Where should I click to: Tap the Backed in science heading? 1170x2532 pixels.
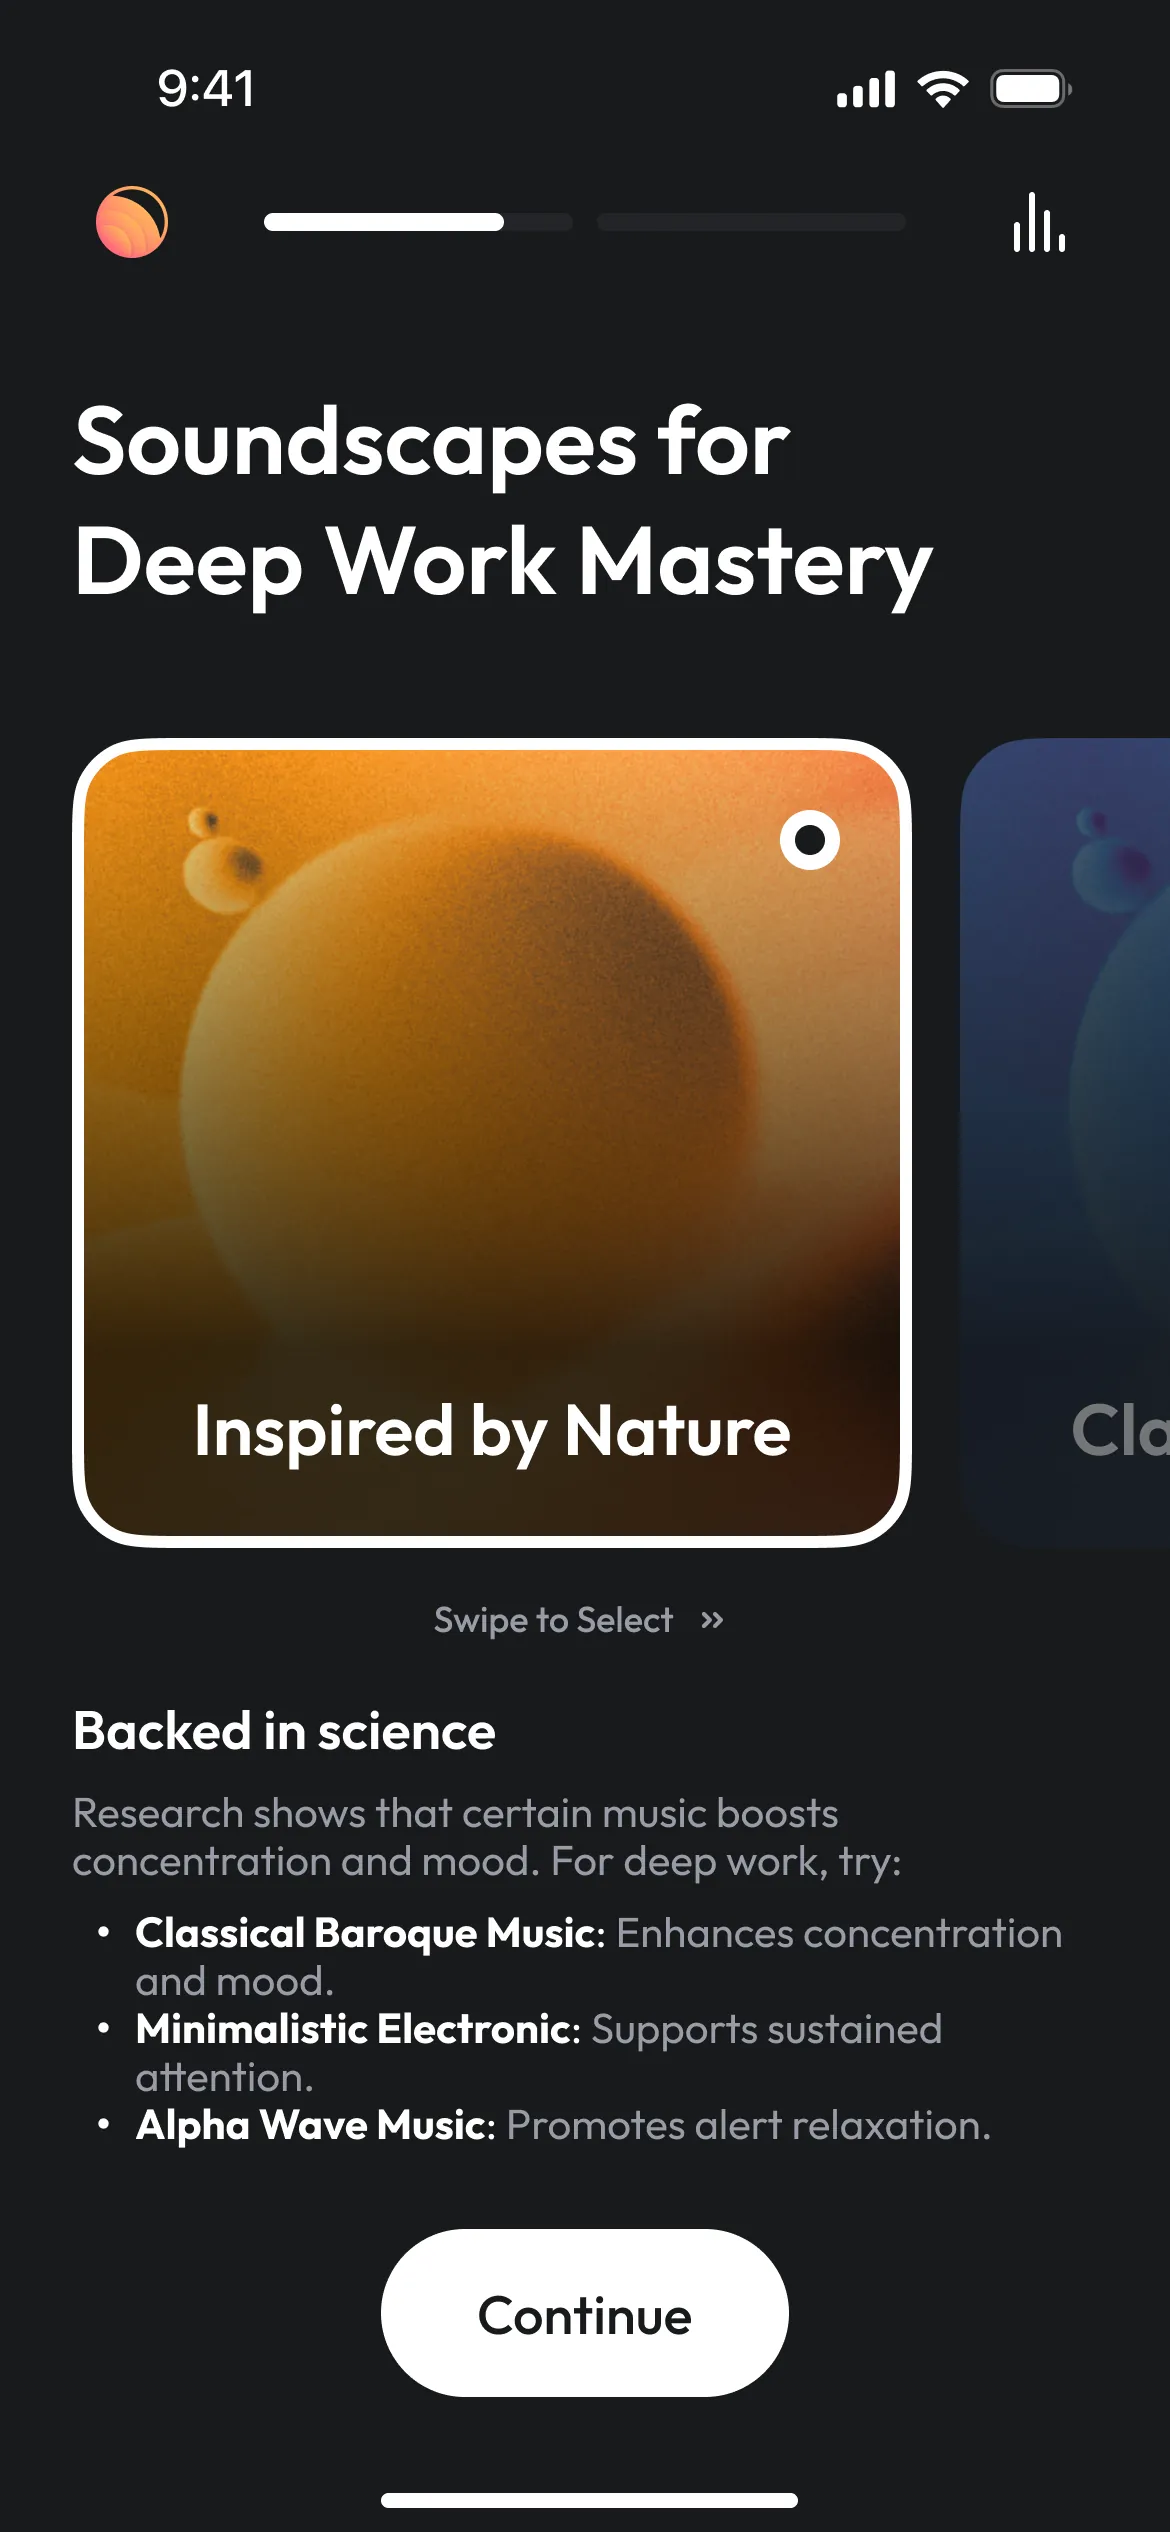pyautogui.click(x=284, y=1731)
